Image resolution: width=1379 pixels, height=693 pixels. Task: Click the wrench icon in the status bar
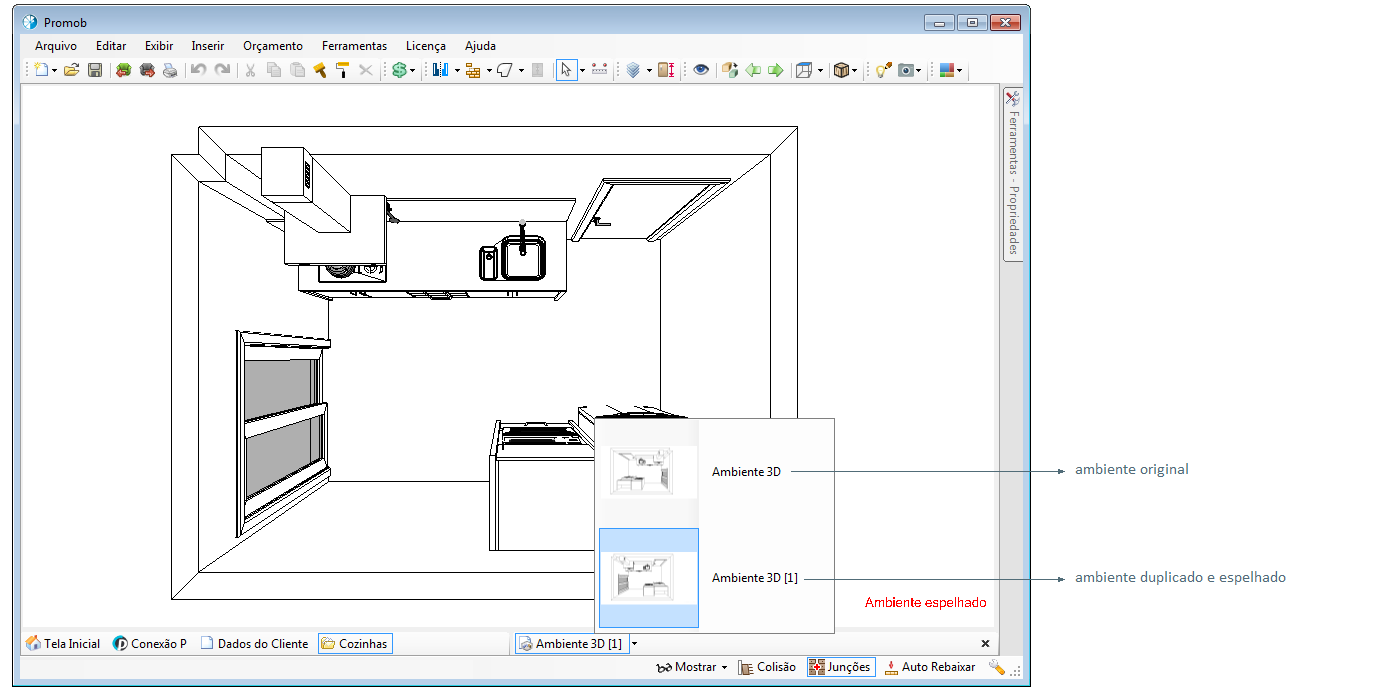(996, 667)
